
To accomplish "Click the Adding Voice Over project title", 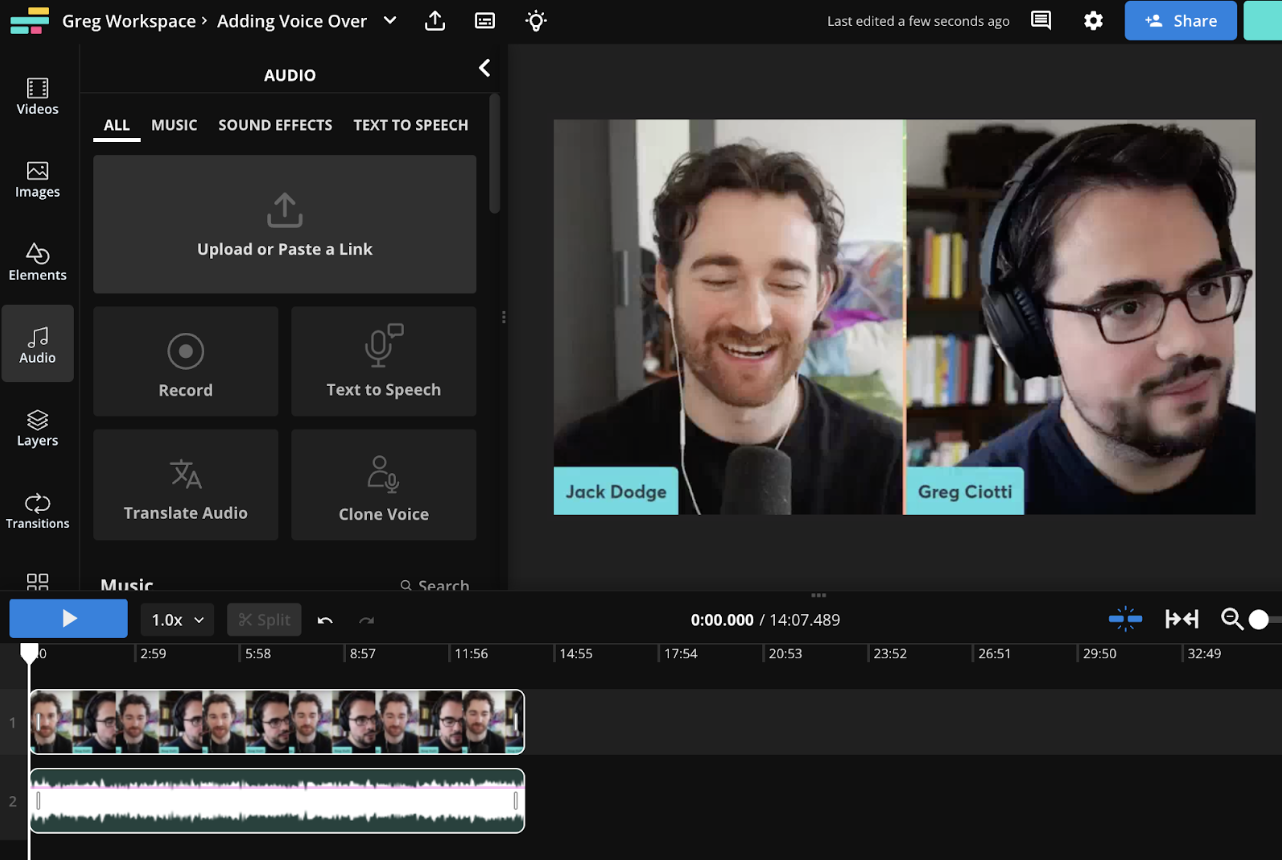I will coord(292,20).
